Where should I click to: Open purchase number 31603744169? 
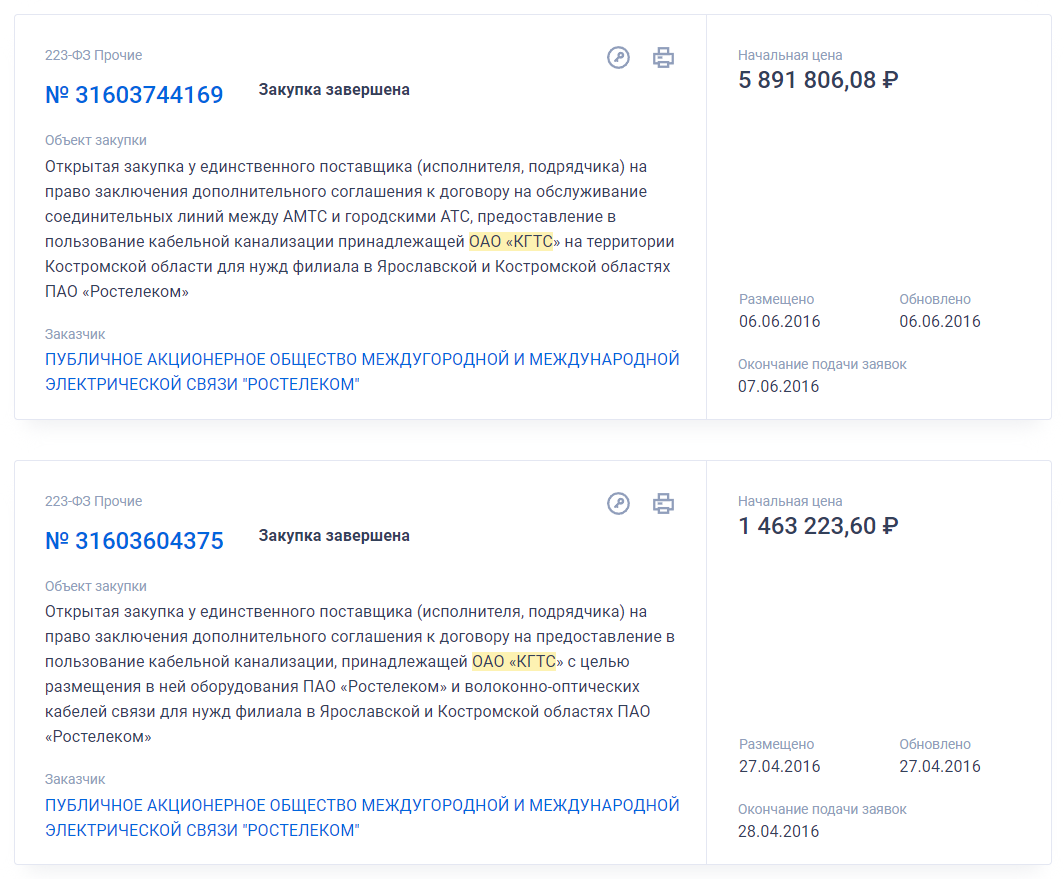point(134,95)
